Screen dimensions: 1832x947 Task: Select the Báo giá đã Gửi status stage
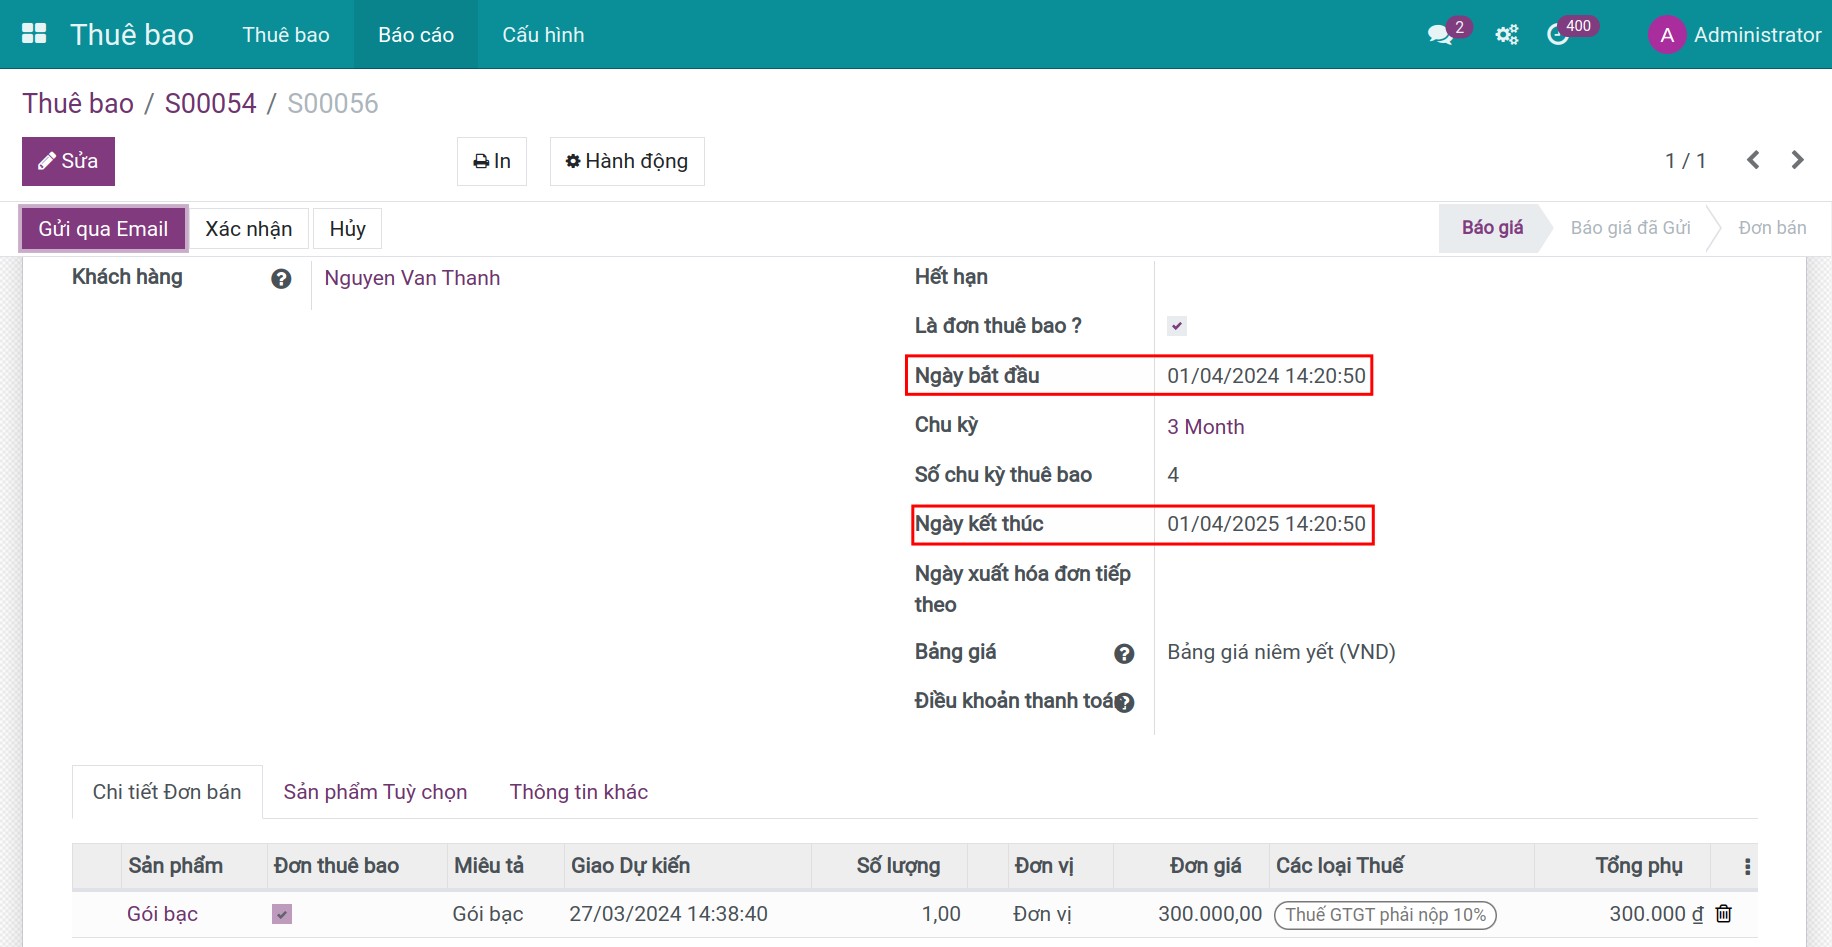tap(1630, 228)
